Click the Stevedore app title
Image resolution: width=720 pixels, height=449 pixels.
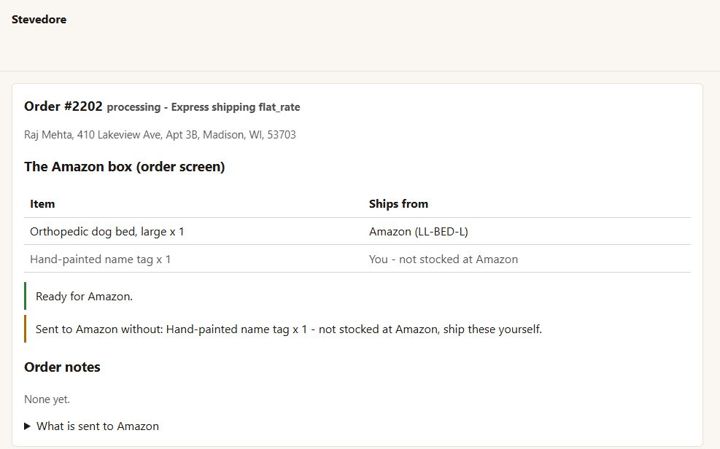39,19
